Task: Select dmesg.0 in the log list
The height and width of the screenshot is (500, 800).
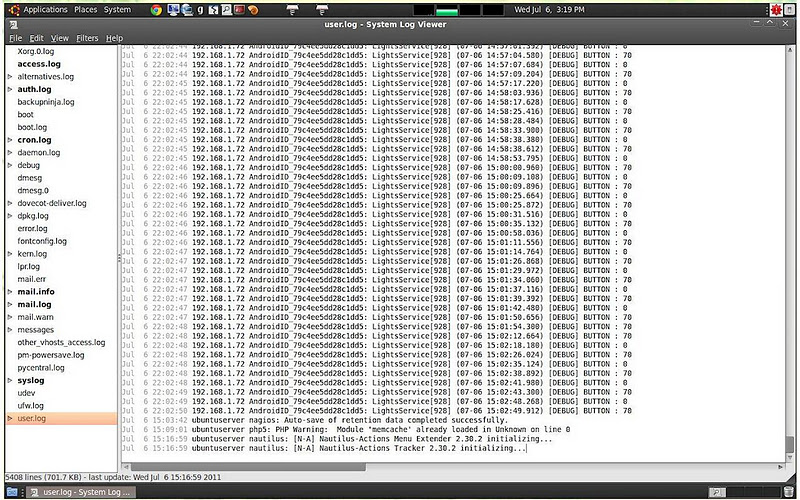Action: (33, 190)
